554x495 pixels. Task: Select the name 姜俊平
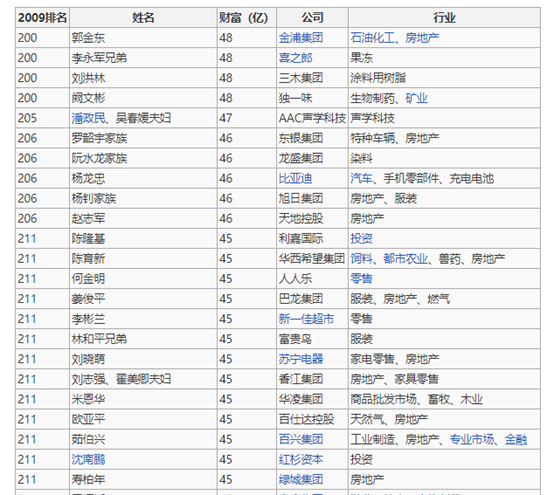(x=88, y=299)
